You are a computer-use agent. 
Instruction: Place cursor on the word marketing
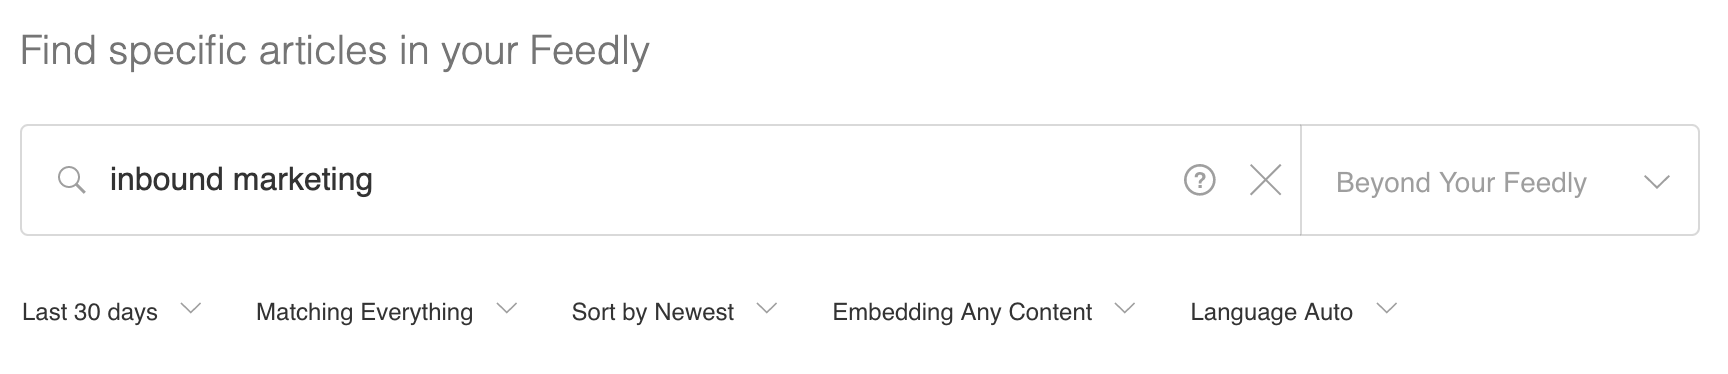coord(303,180)
